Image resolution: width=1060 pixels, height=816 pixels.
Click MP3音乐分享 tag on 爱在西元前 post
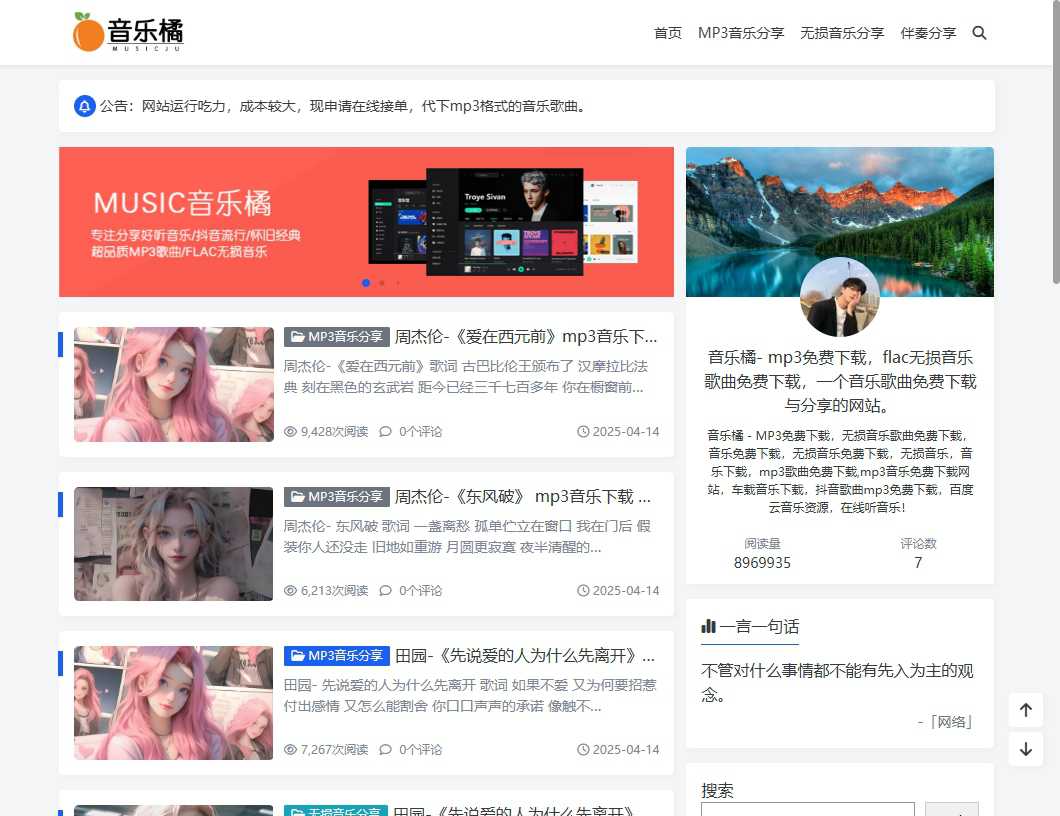(x=336, y=337)
